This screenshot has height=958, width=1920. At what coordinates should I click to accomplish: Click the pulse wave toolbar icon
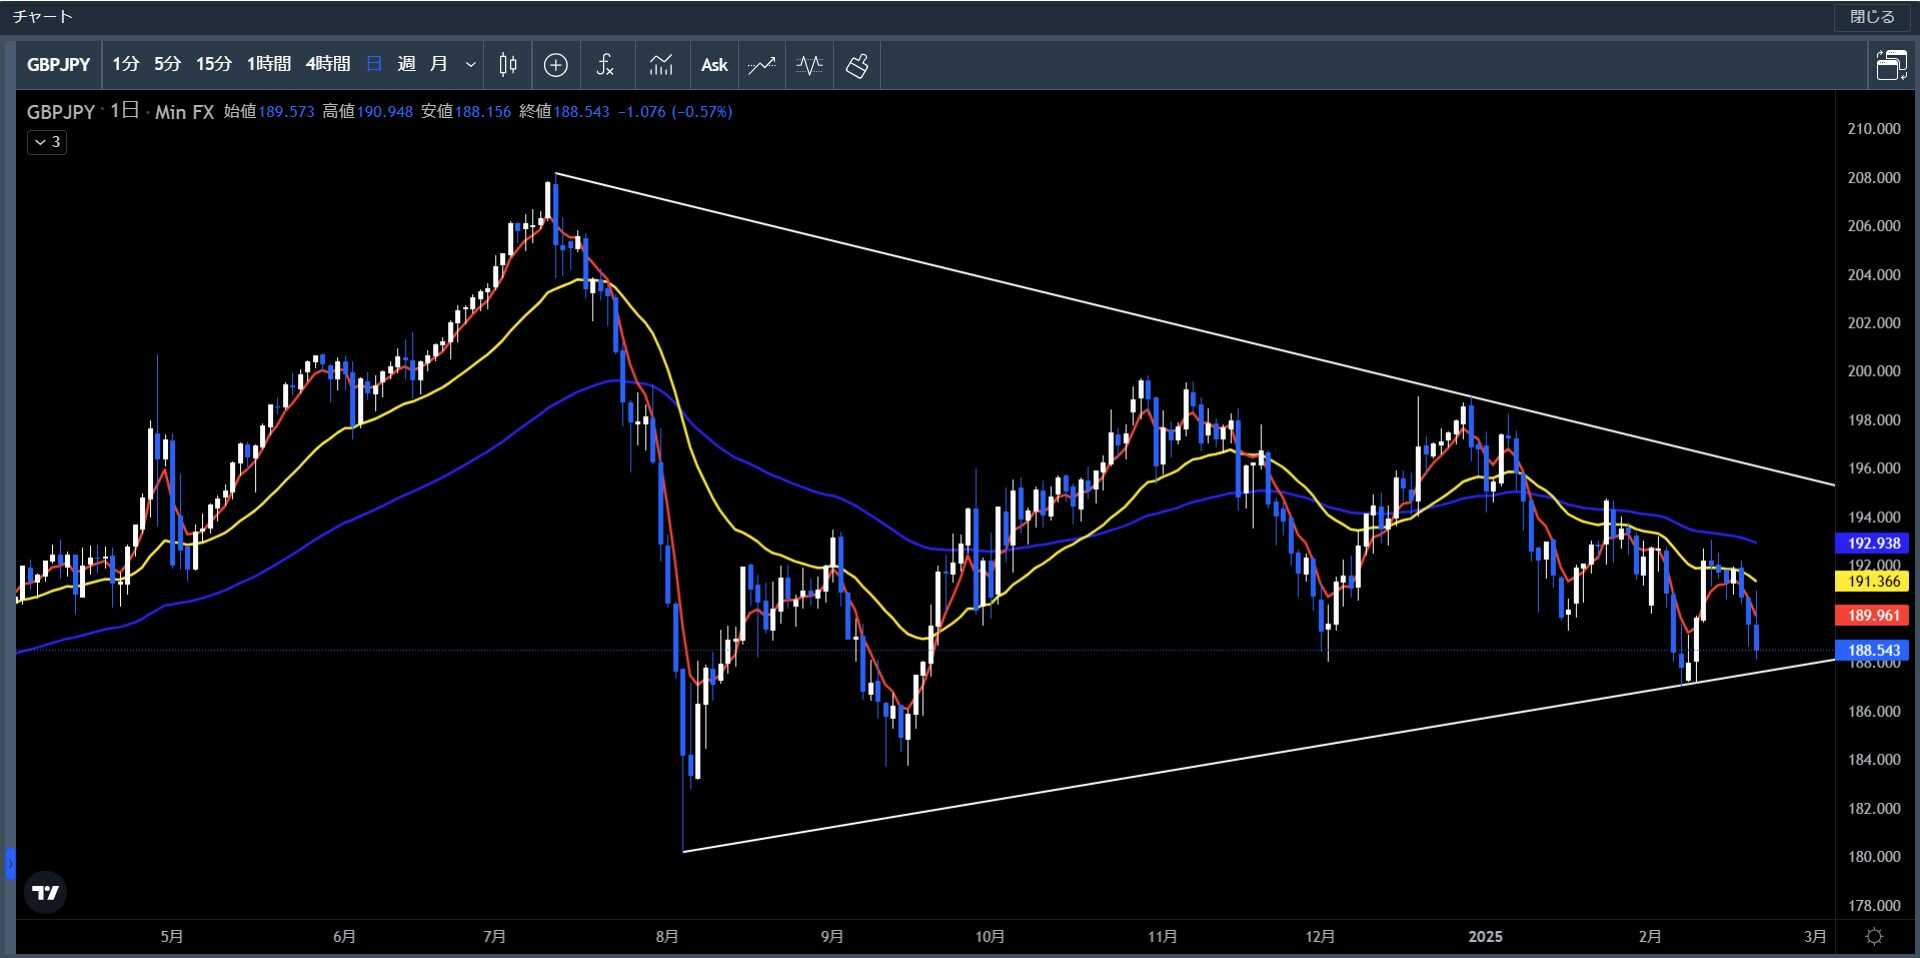[809, 65]
